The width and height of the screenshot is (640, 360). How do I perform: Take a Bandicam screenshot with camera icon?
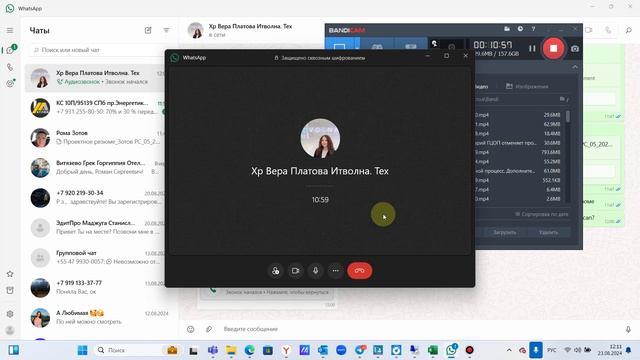(x=575, y=49)
